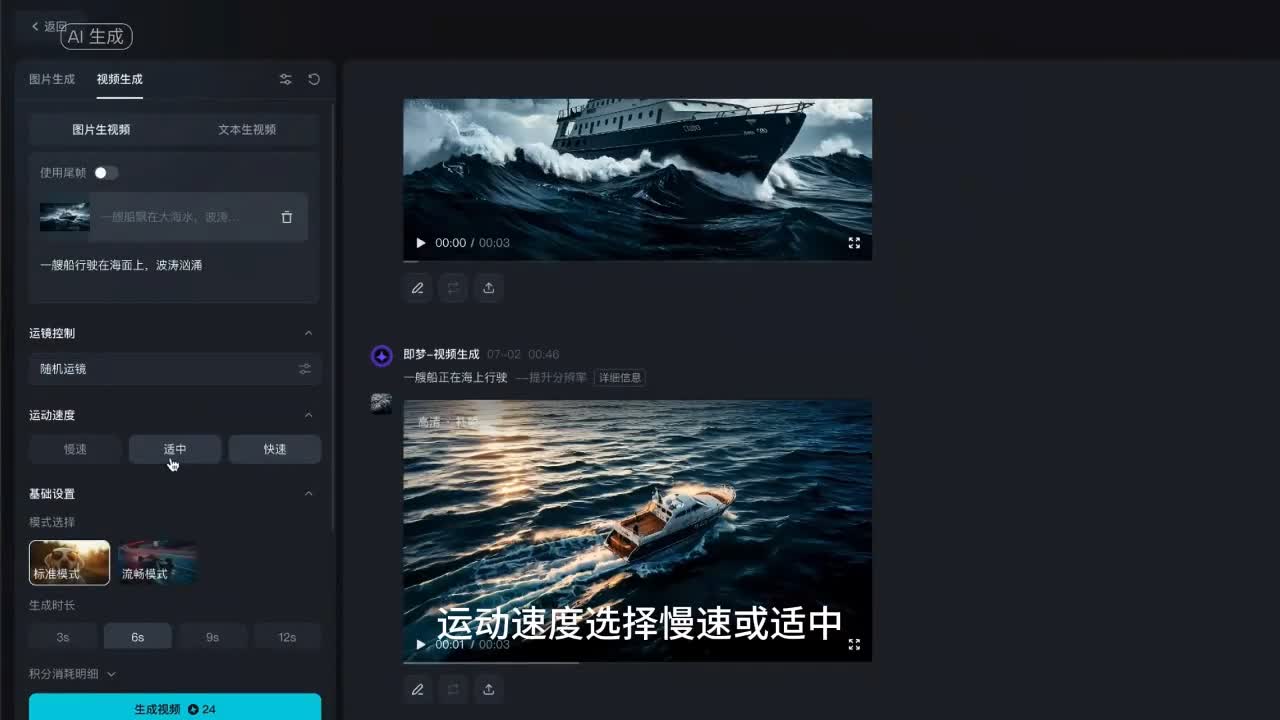Switch to the 文本生视频 tab
Viewport: 1280px width, 720px height.
pos(246,129)
